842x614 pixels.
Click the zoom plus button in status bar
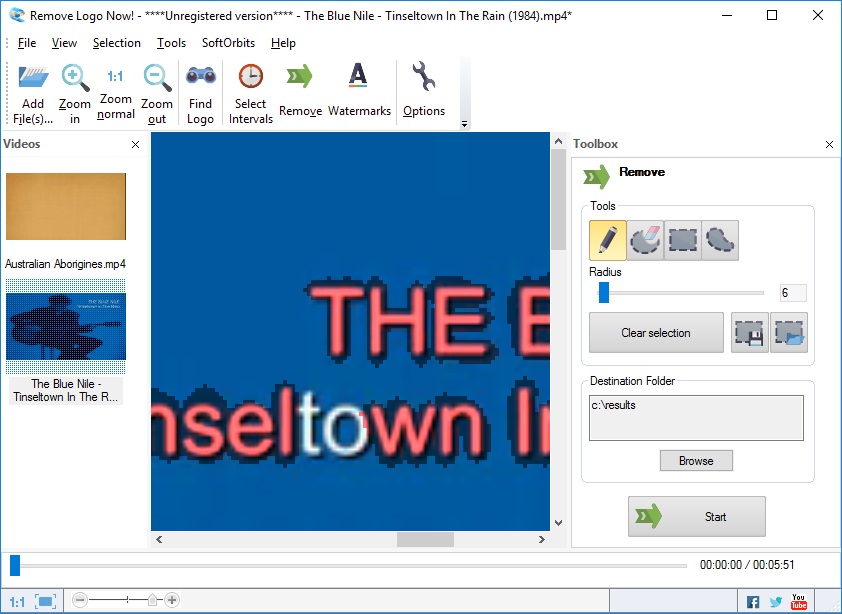172,599
